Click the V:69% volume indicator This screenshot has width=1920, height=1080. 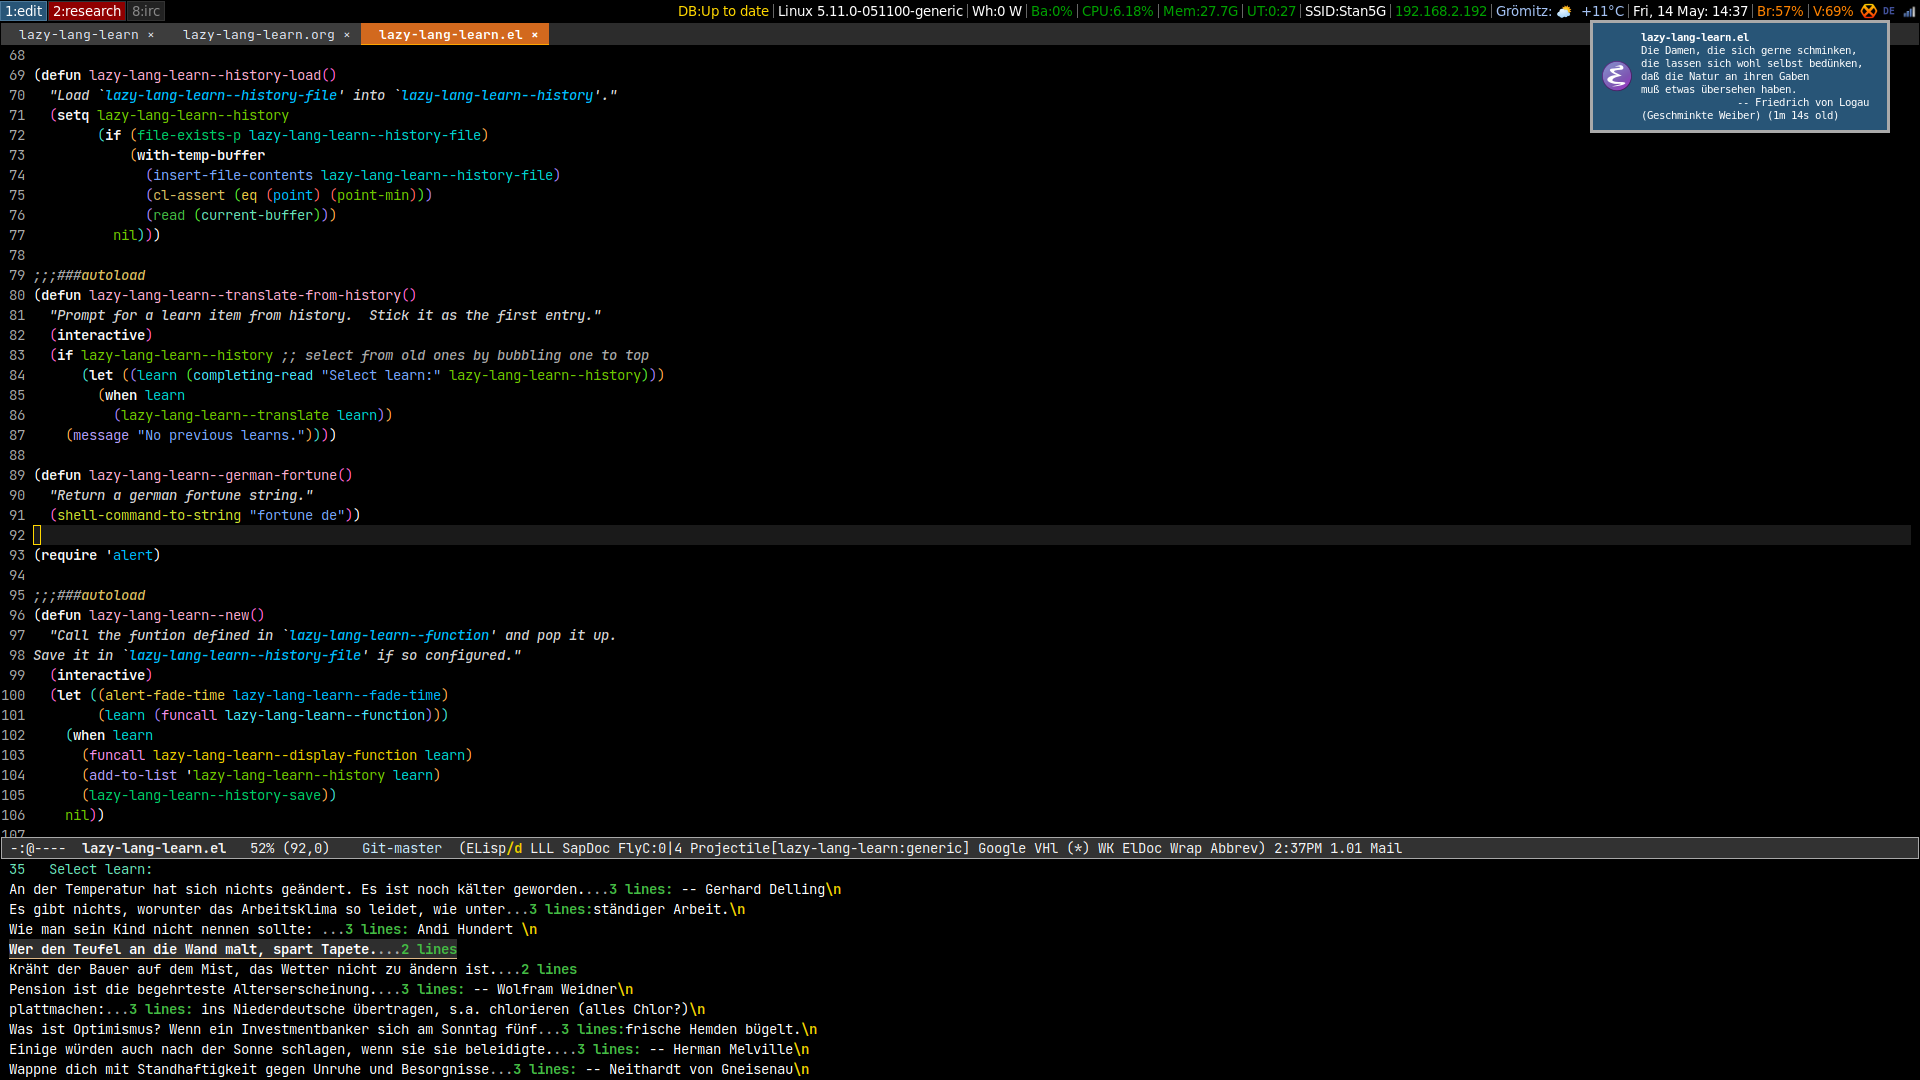[1832, 11]
